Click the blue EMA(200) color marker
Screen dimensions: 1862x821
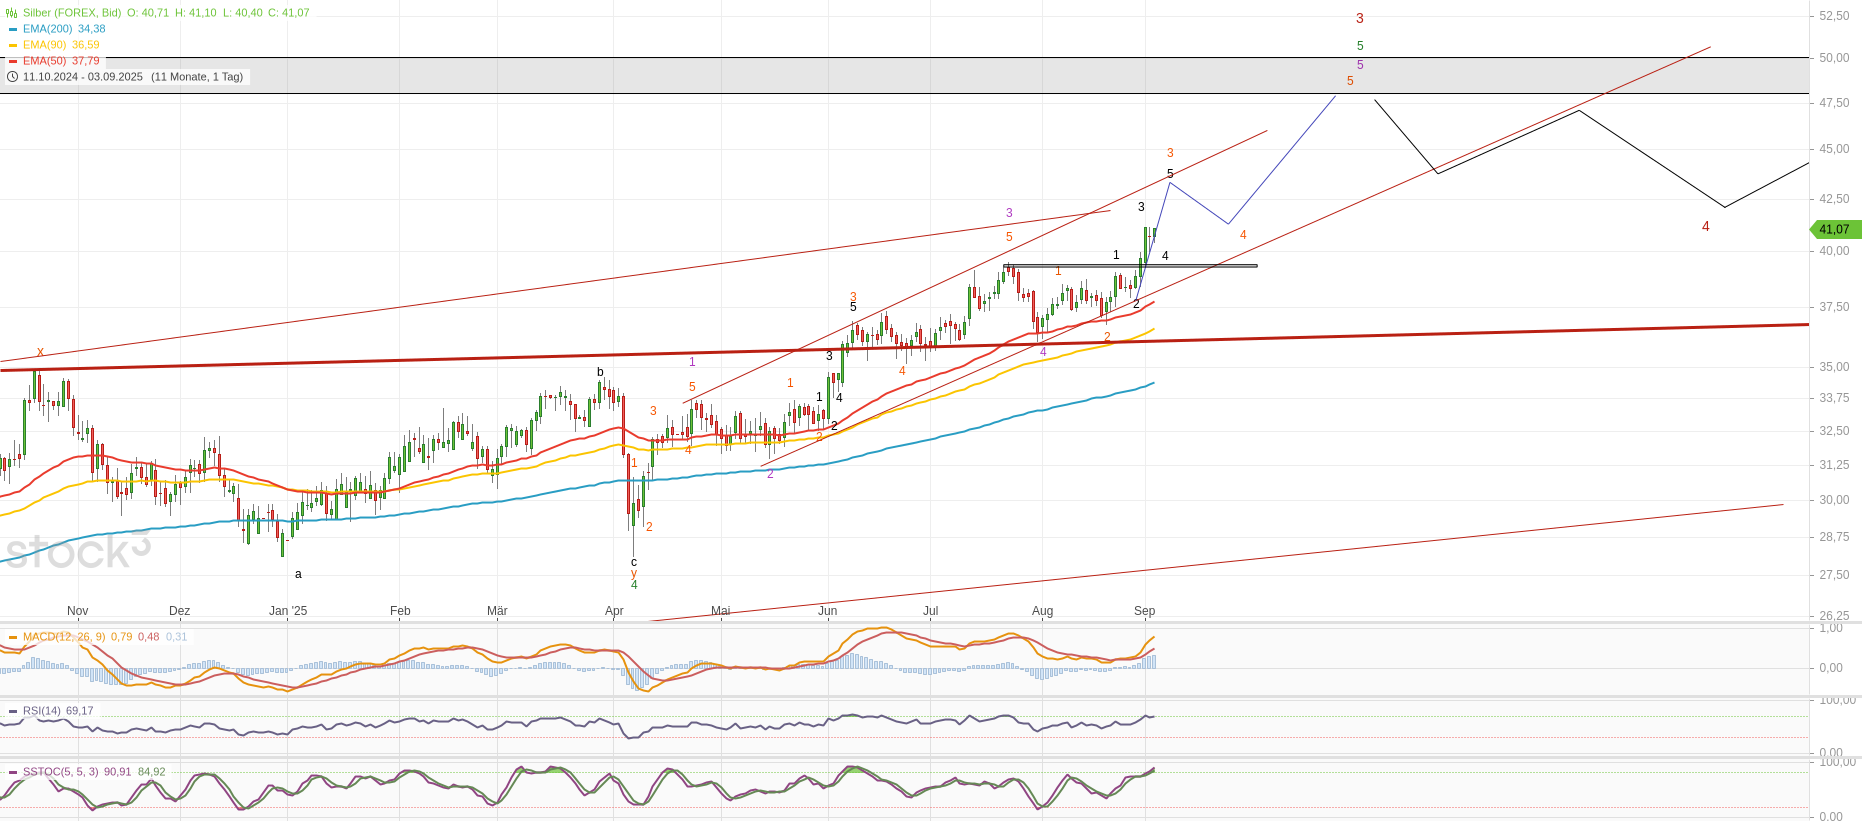click(x=13, y=29)
